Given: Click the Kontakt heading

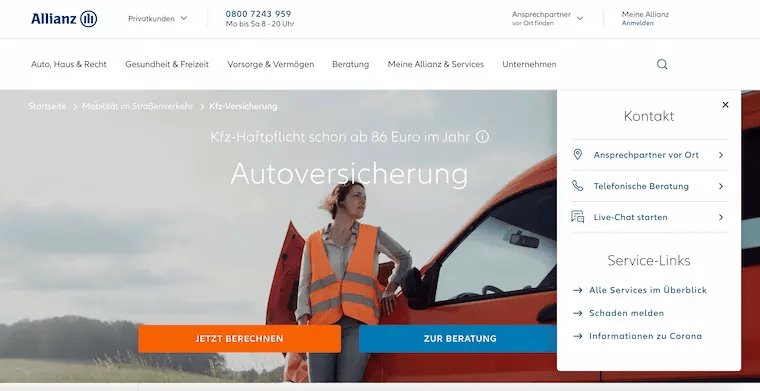Looking at the screenshot, I should (649, 116).
